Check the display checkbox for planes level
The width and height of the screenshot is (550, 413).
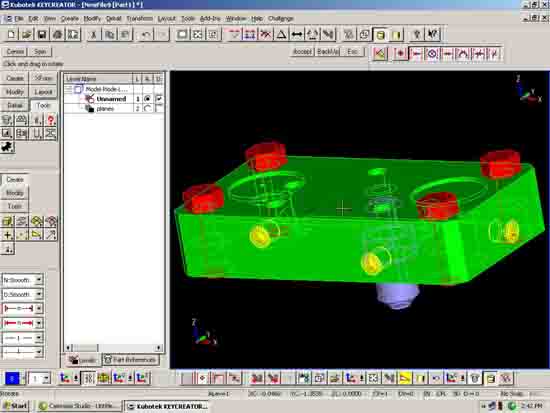pos(159,109)
